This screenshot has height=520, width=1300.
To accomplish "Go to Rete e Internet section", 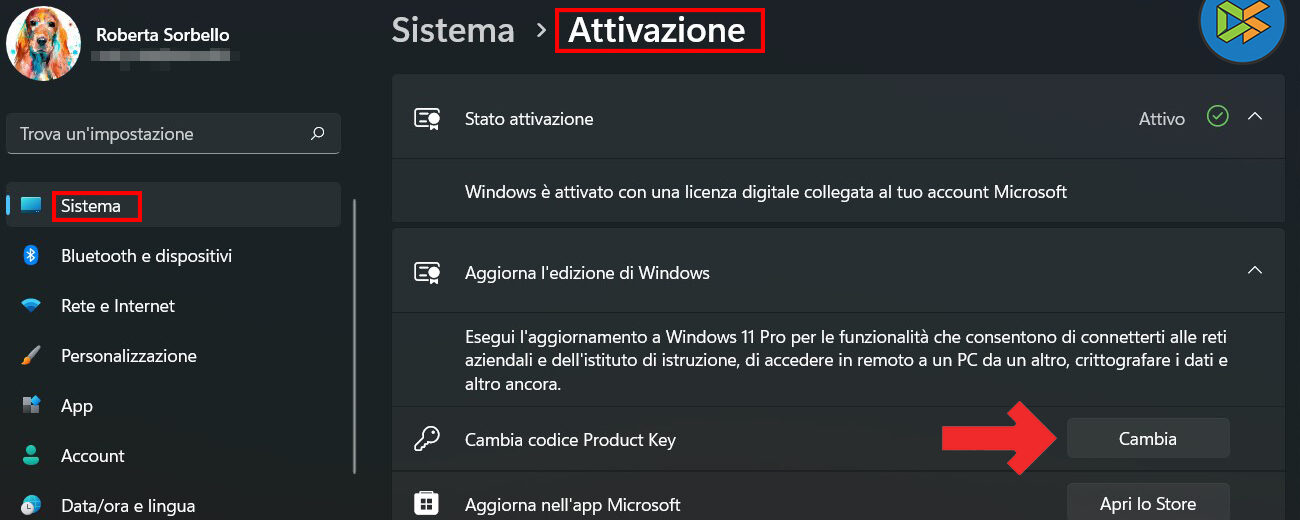I will click(117, 306).
